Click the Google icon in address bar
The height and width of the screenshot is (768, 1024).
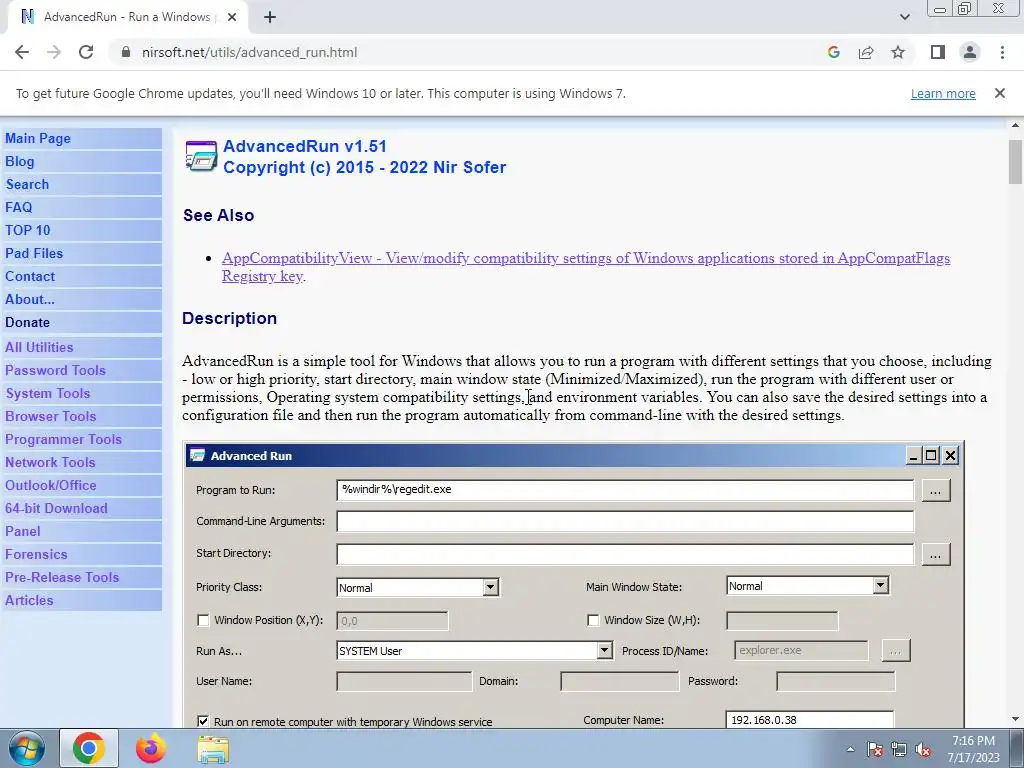click(833, 52)
